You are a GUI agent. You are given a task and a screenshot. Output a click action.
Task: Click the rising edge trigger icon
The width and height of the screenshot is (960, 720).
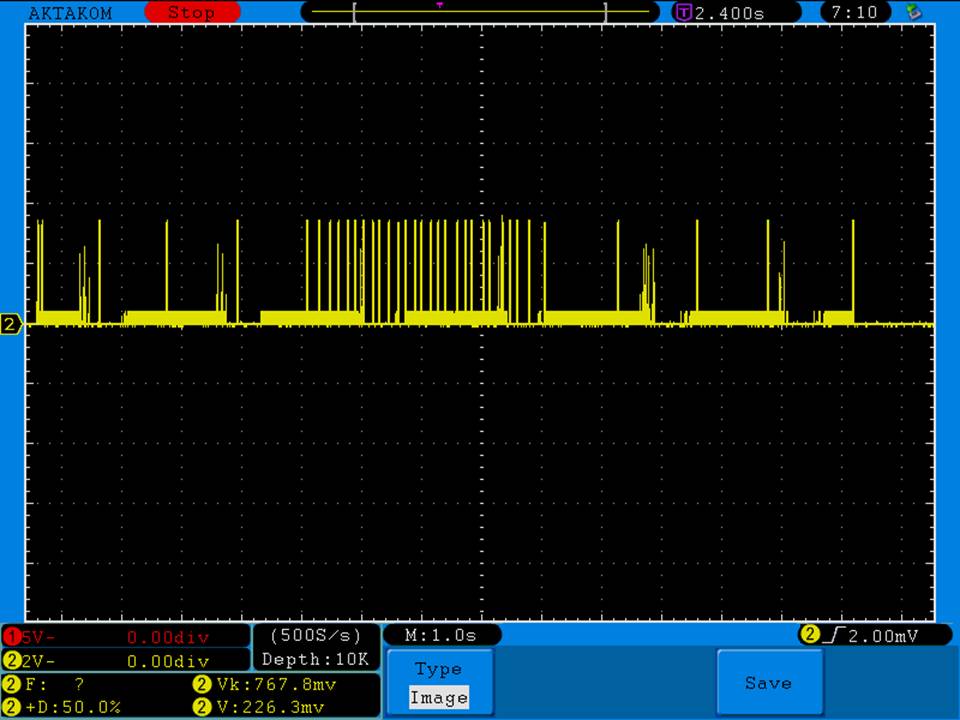pos(832,636)
